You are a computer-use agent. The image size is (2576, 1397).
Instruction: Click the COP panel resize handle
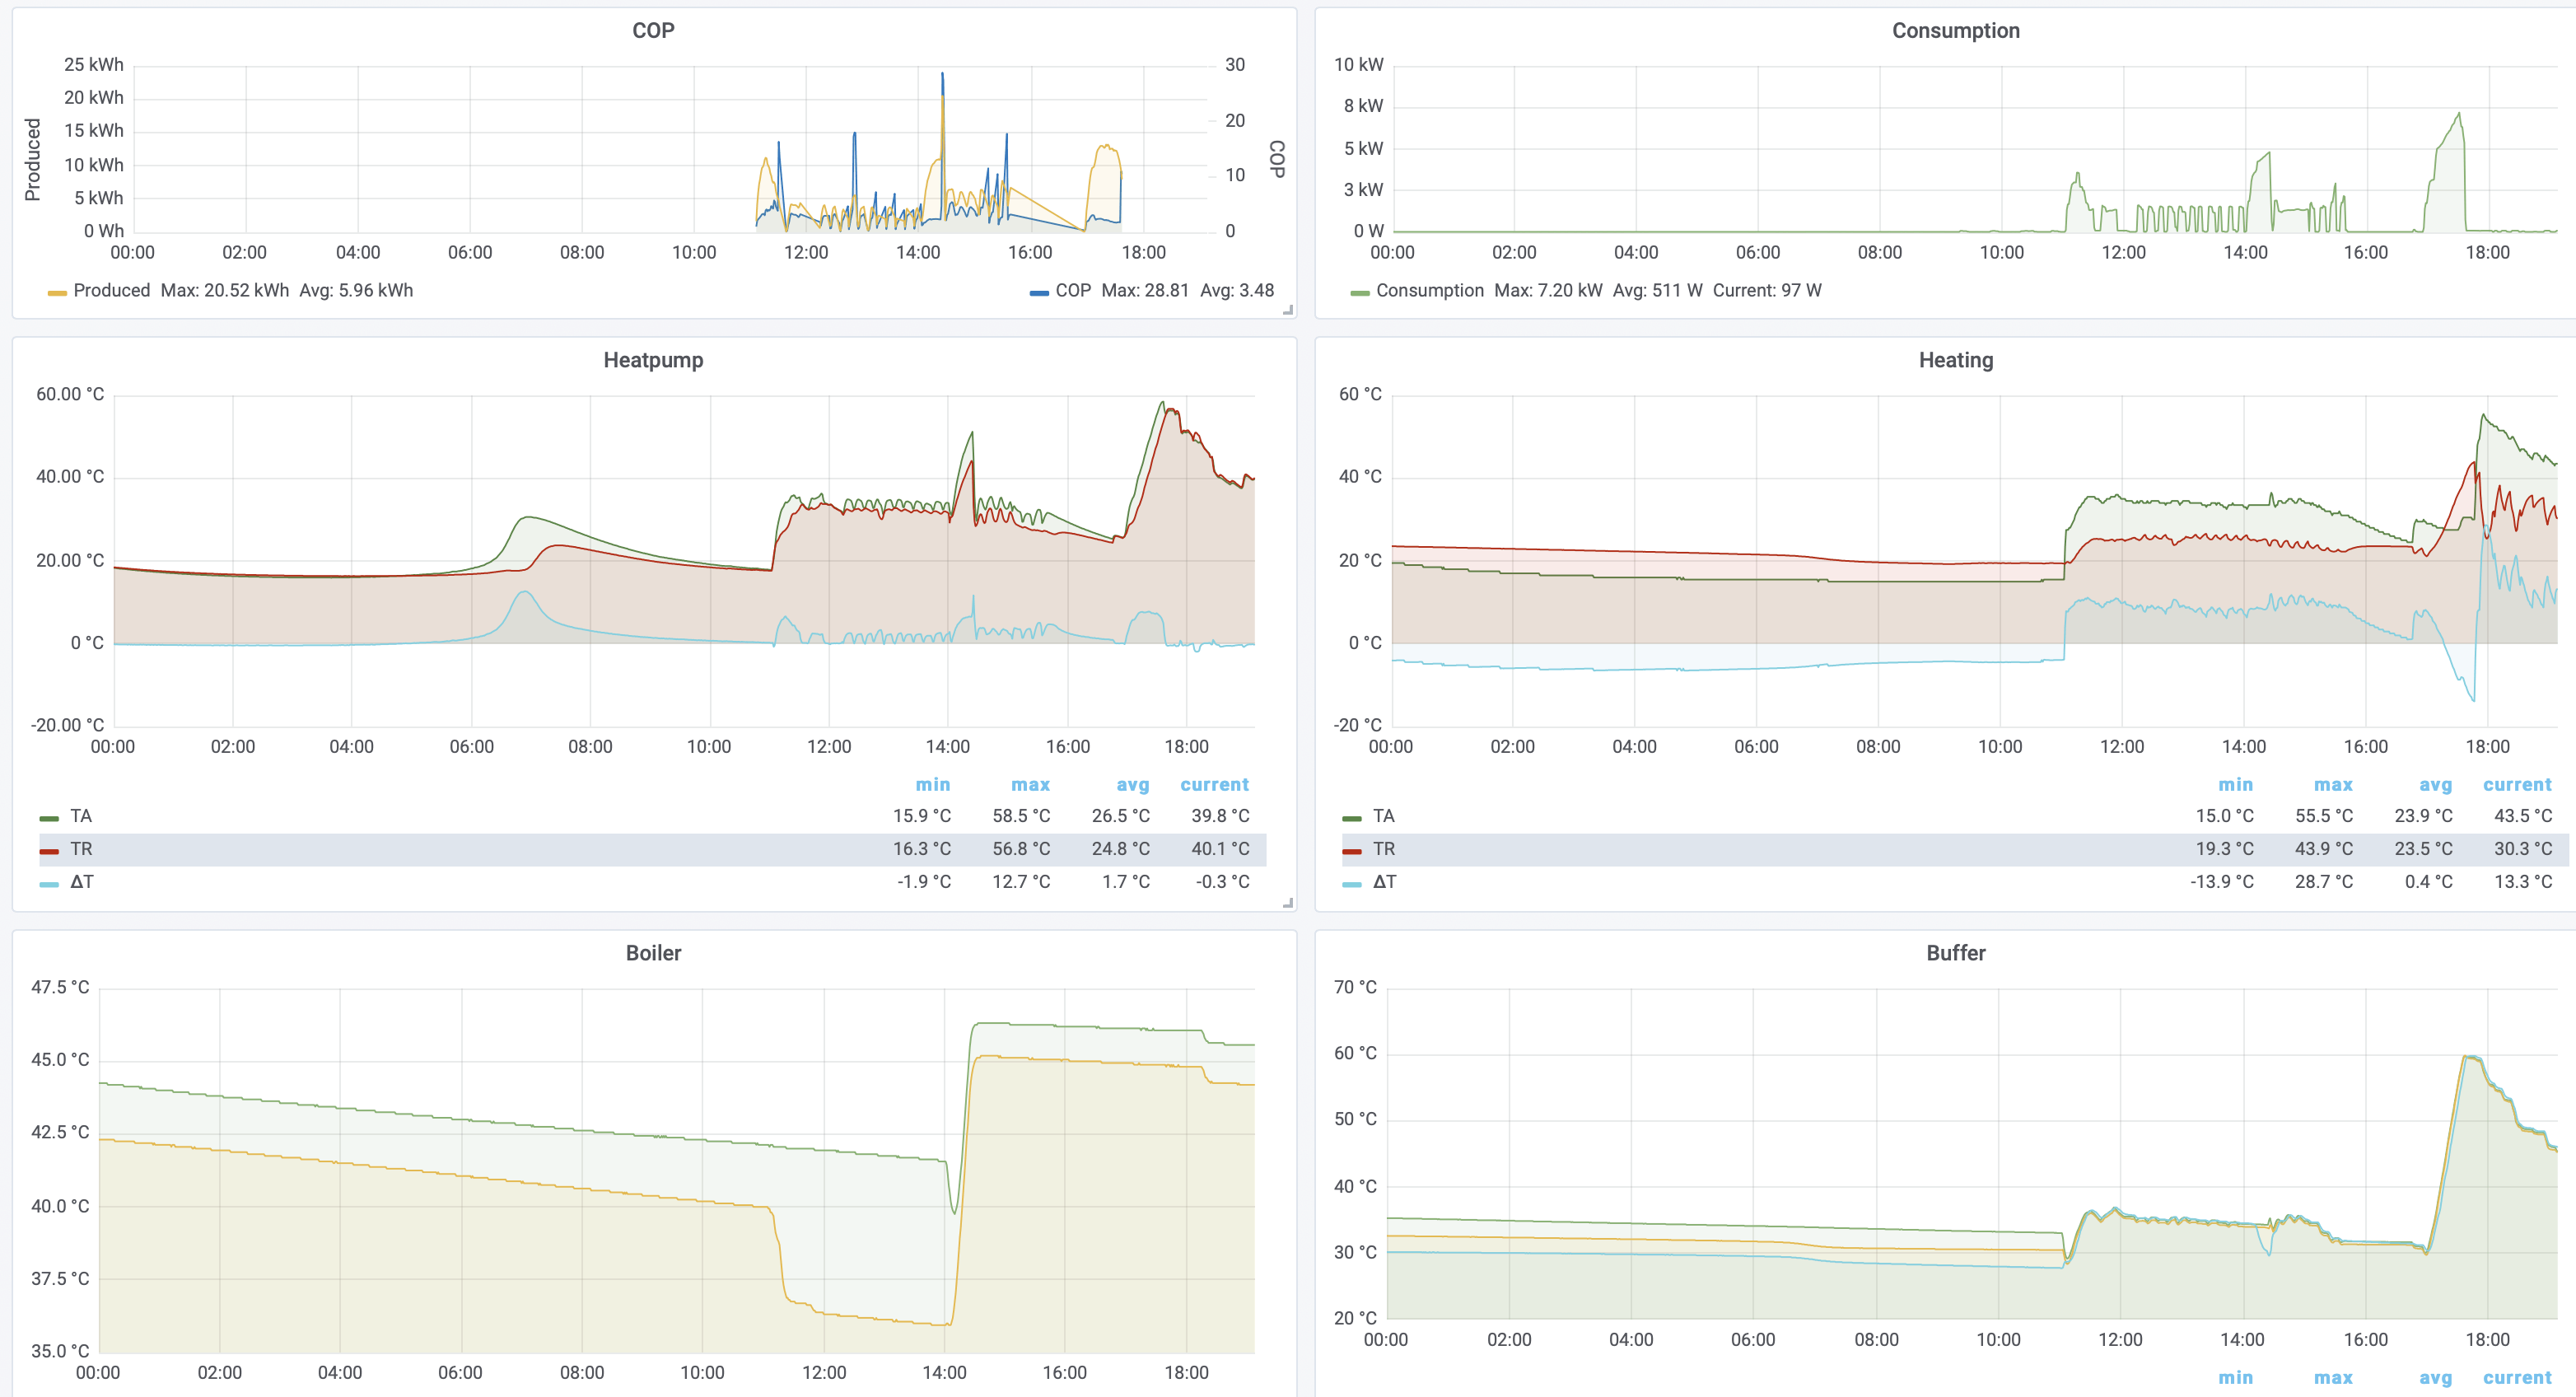coord(1288,310)
